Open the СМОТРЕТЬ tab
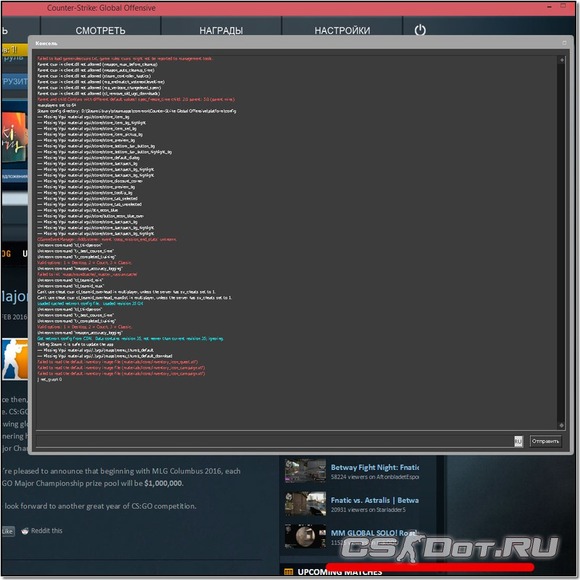Image resolution: width=580 pixels, height=580 pixels. (x=100, y=30)
